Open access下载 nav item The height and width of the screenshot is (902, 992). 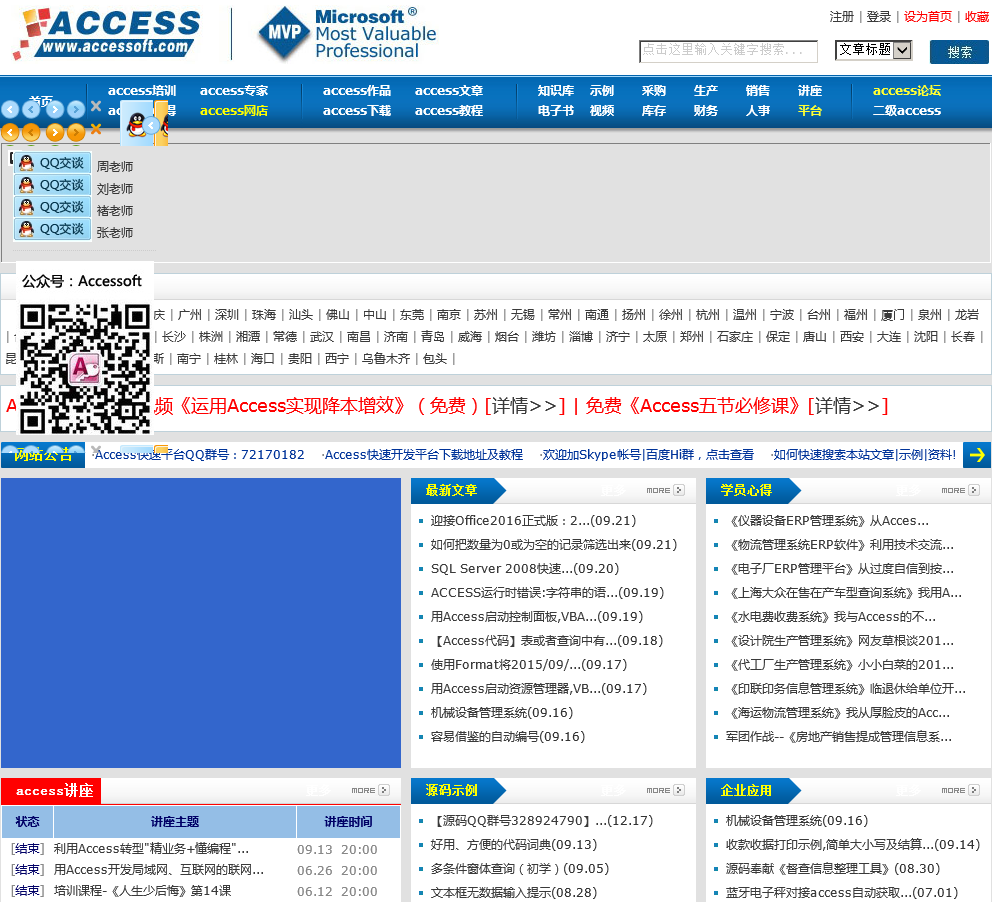pyautogui.click(x=357, y=111)
